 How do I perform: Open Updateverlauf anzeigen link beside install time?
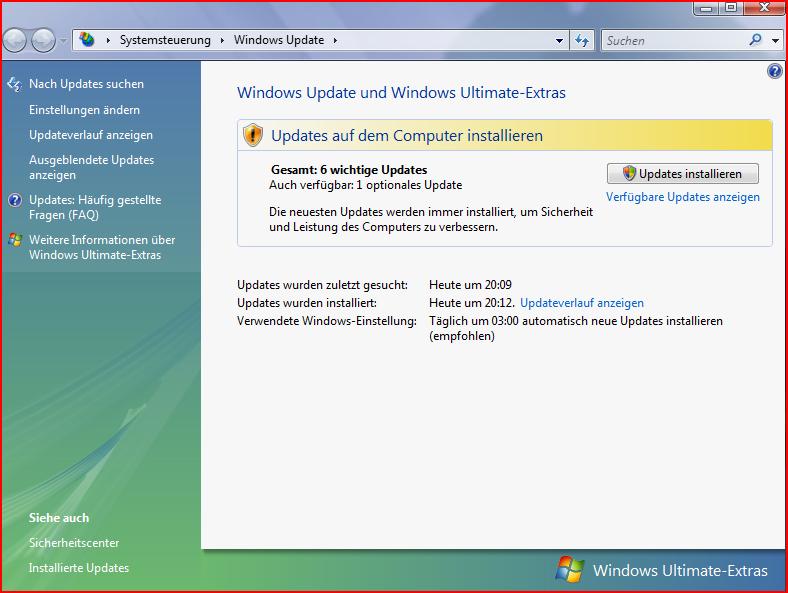(x=581, y=303)
